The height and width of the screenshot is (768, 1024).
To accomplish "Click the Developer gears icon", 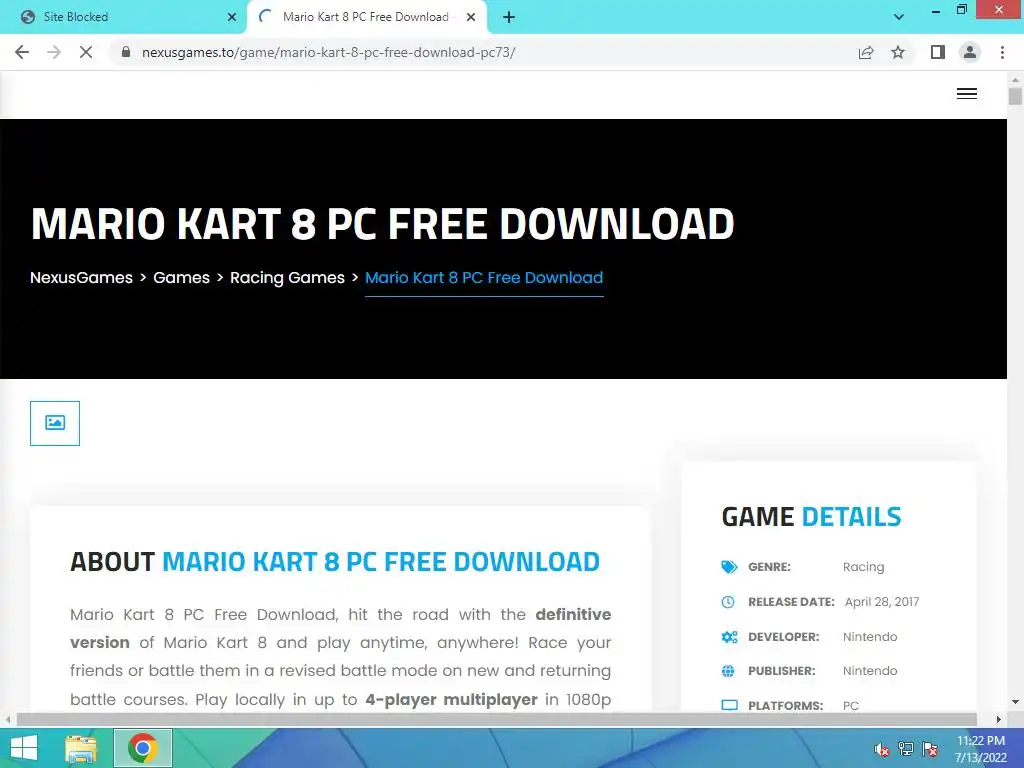I will 729,637.
